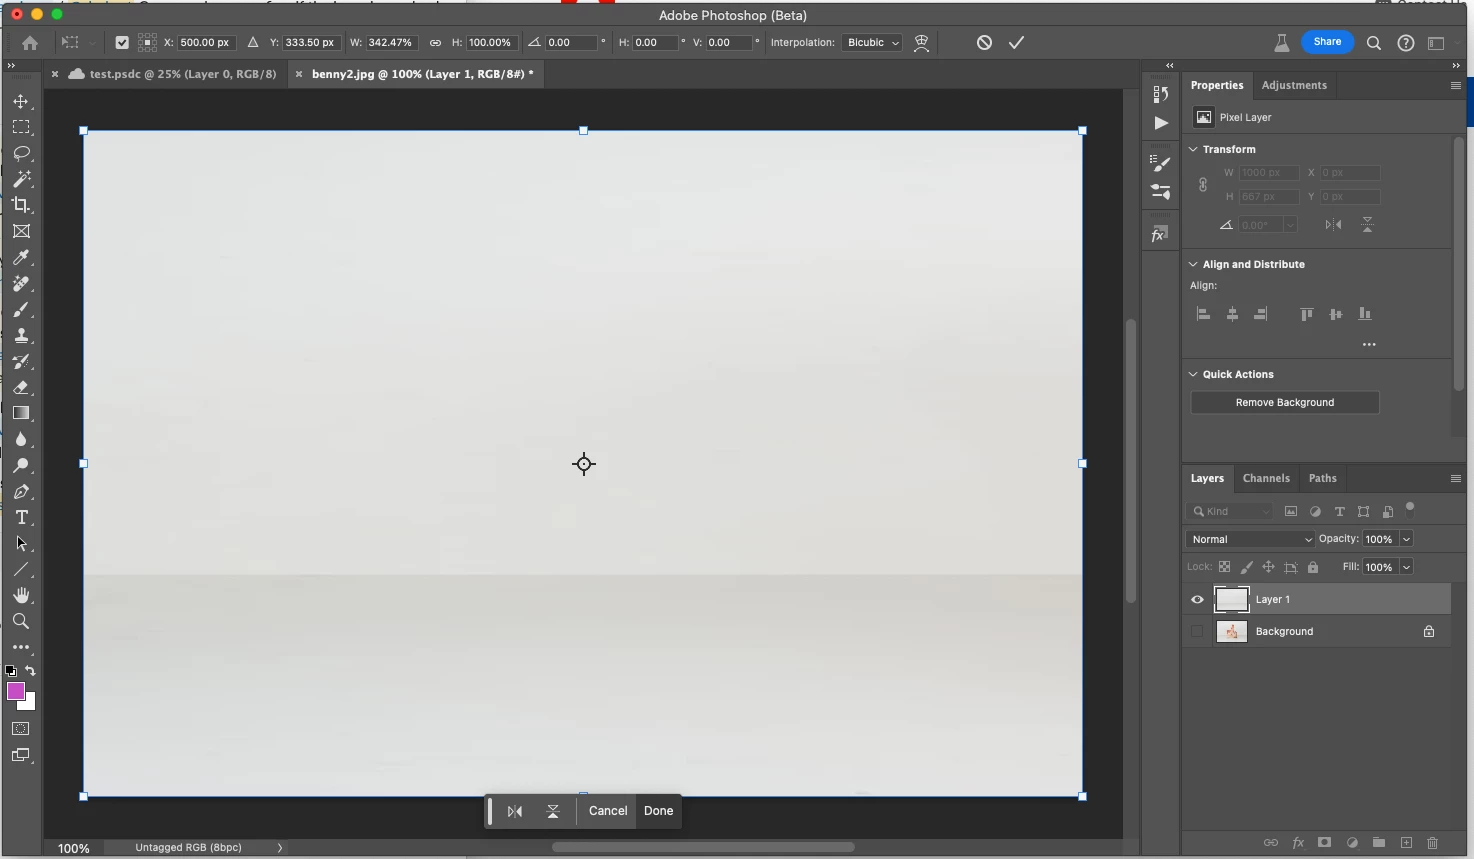Viewport: 1474px width, 859px height.
Task: Select the Eraser tool
Action: point(21,388)
